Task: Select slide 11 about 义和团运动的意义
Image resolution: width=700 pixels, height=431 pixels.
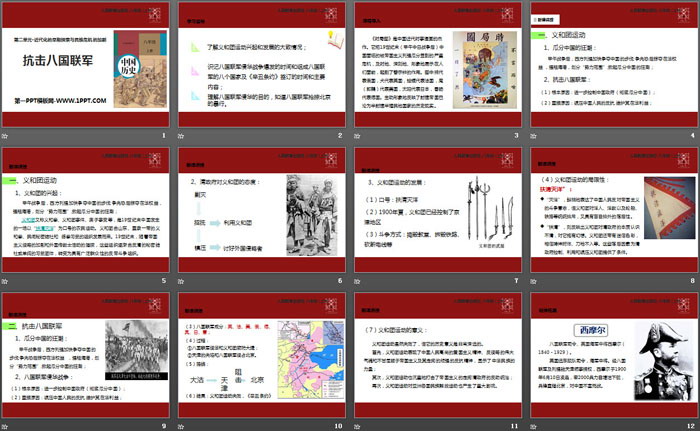Action: (438, 356)
